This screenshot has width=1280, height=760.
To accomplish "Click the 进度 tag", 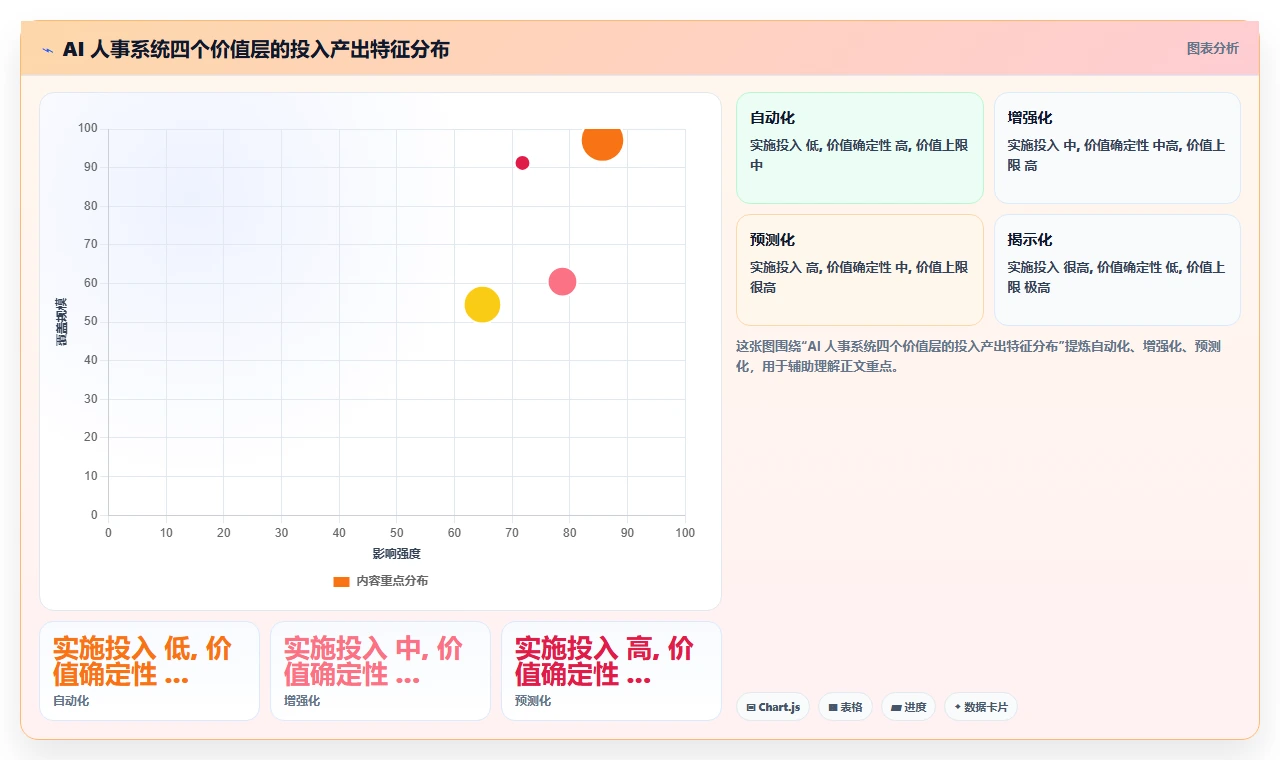I will pos(908,707).
